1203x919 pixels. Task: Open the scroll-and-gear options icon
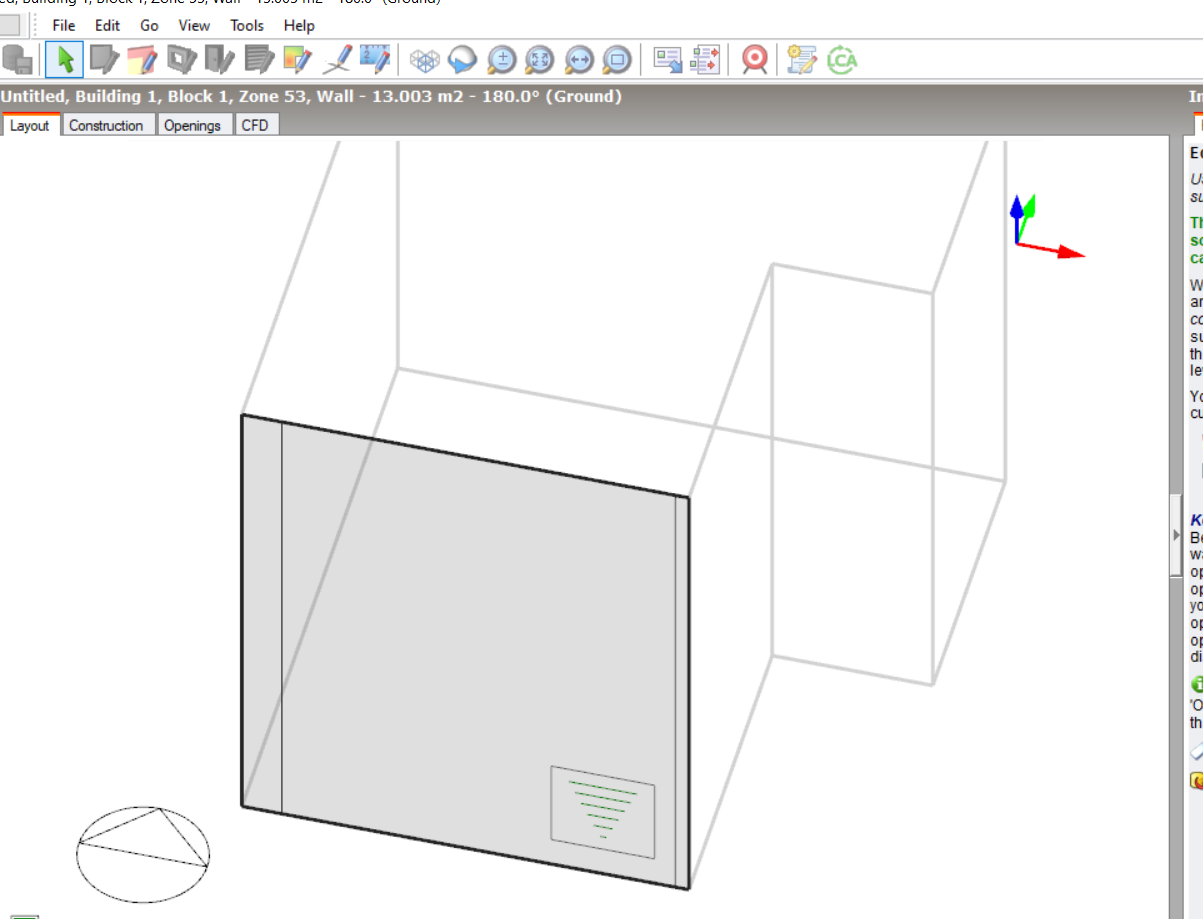[x=802, y=60]
